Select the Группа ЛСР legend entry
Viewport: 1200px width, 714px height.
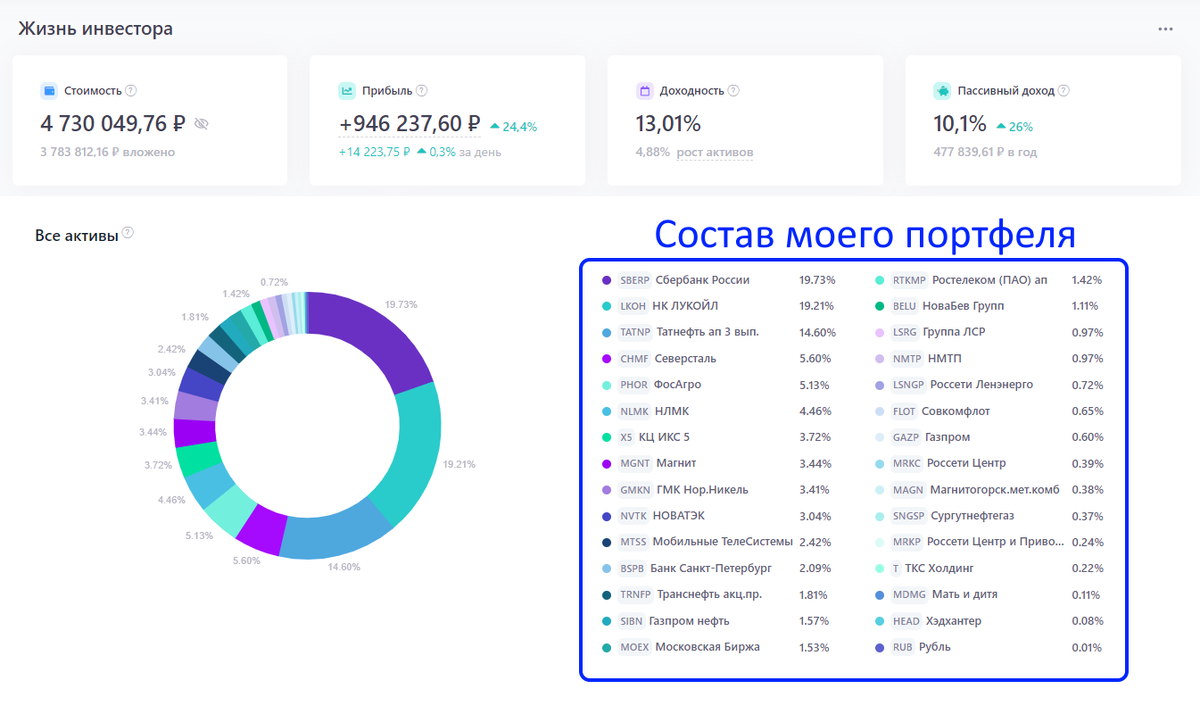tap(989, 332)
